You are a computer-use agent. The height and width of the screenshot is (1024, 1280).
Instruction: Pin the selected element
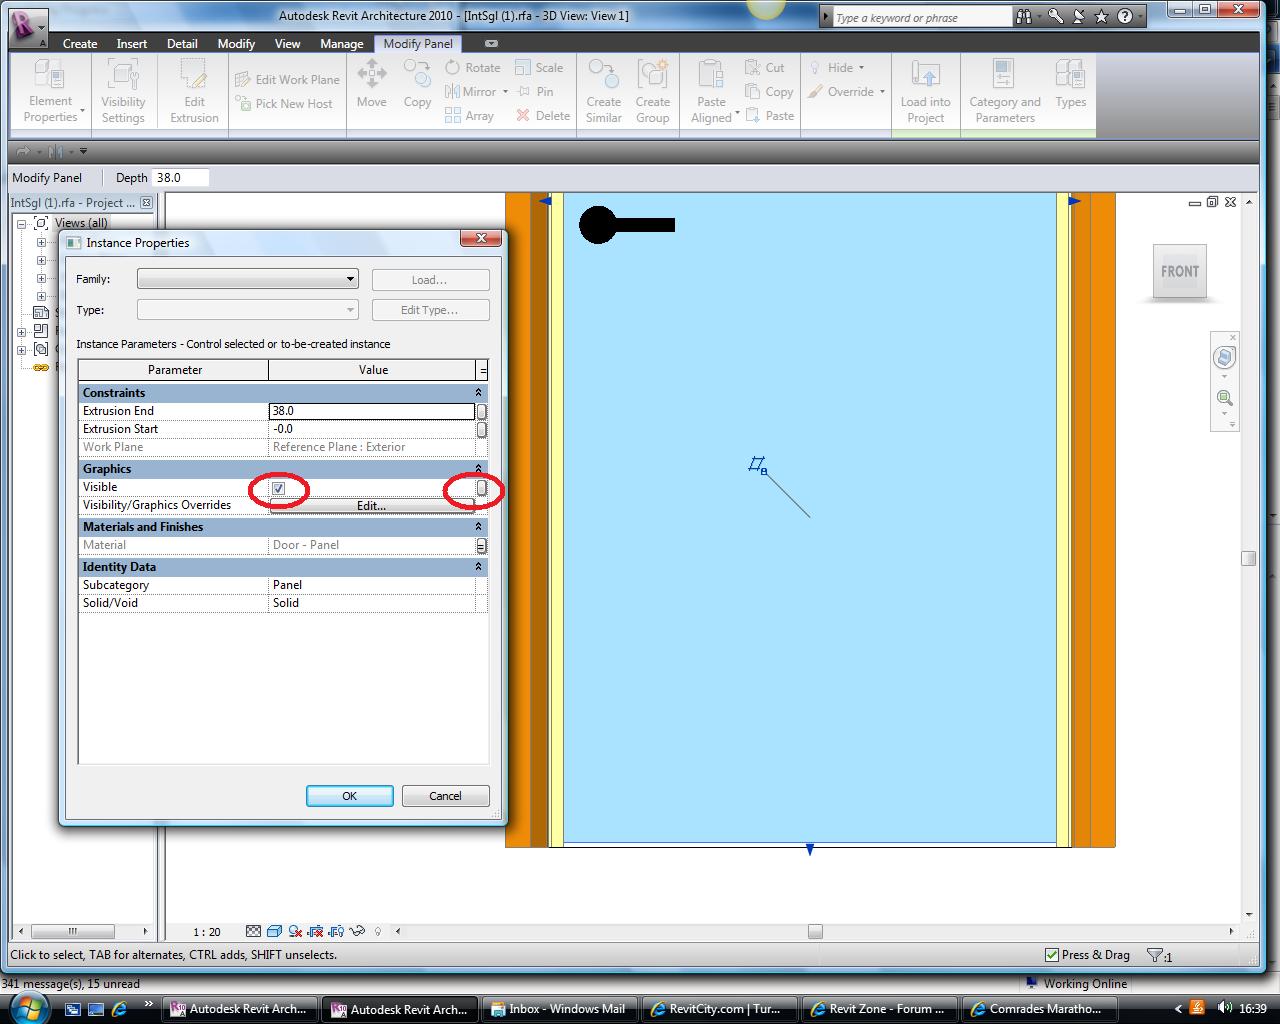[535, 92]
